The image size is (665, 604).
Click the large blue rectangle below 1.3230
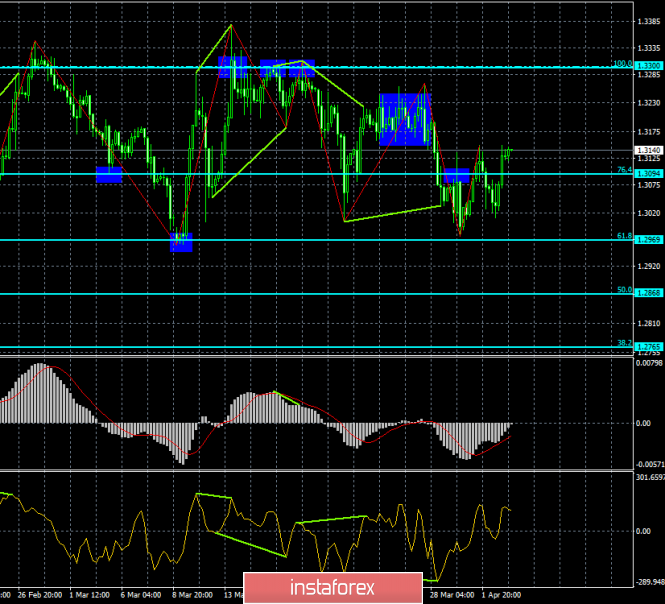point(405,119)
